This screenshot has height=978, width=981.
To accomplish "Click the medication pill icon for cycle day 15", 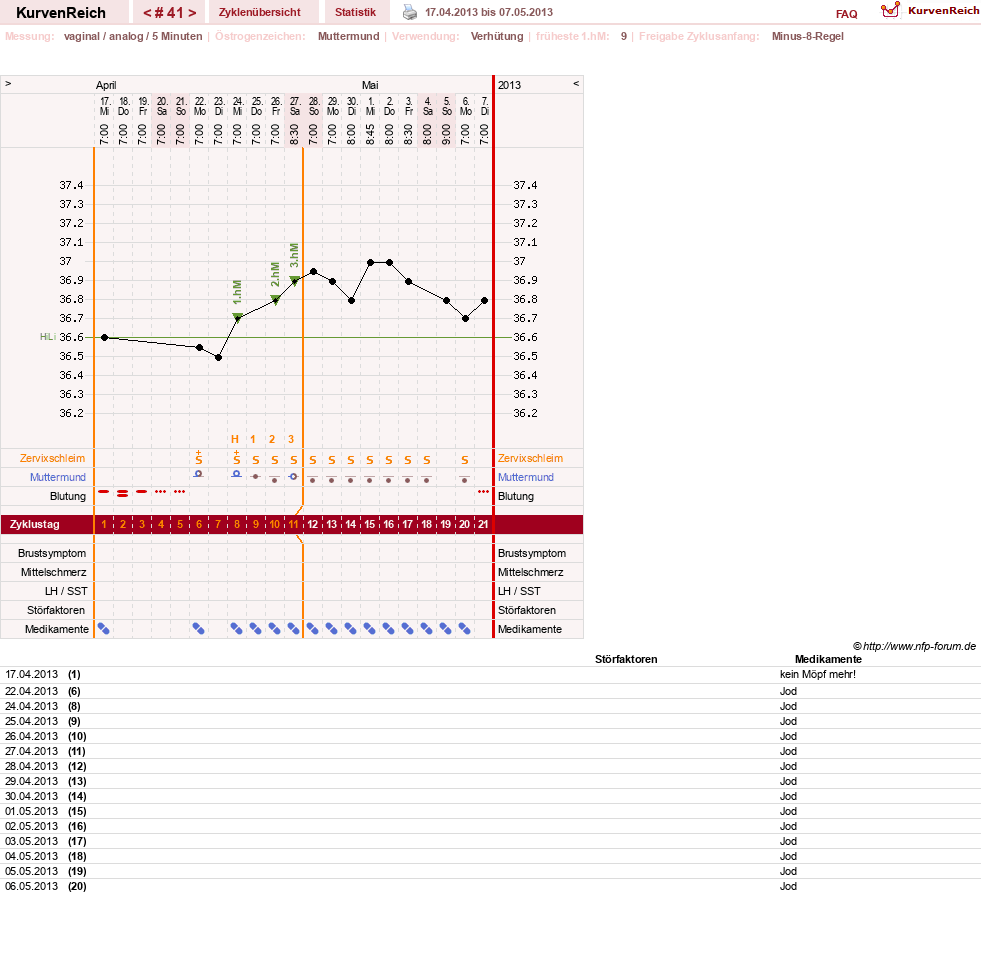I will coord(370,629).
